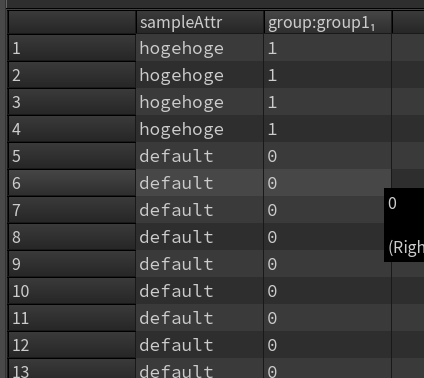Viewport: 424px width, 378px height.
Task: Select row number 2 header
Action: point(72,75)
